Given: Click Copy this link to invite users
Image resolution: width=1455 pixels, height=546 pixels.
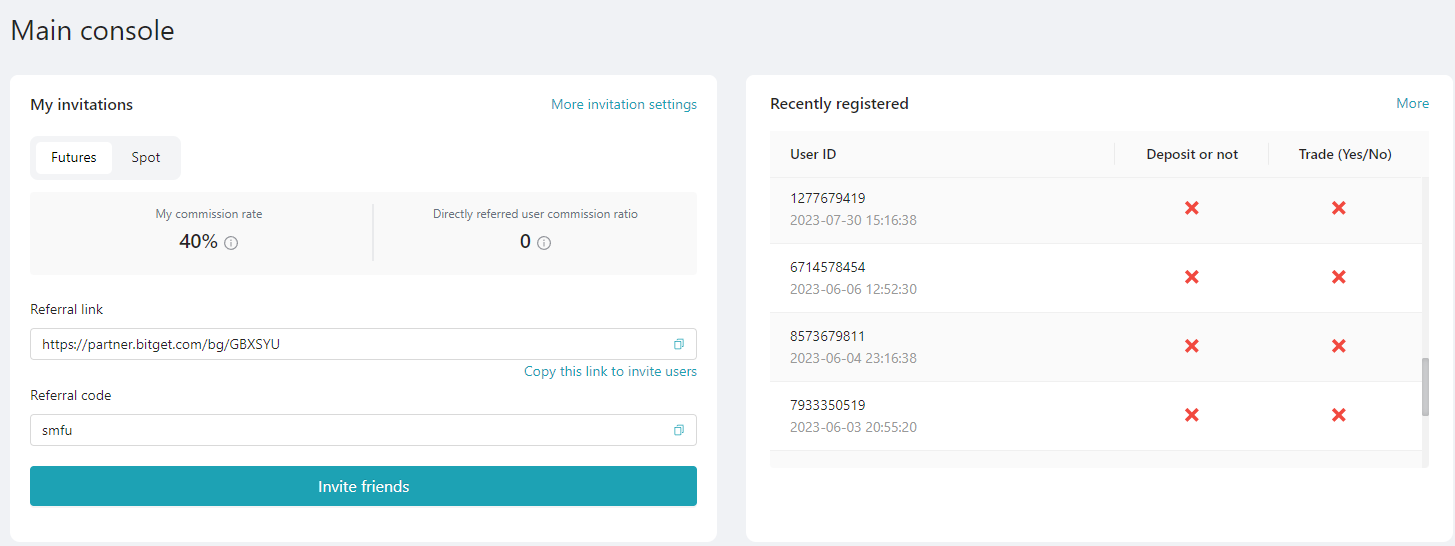Looking at the screenshot, I should [x=610, y=371].
